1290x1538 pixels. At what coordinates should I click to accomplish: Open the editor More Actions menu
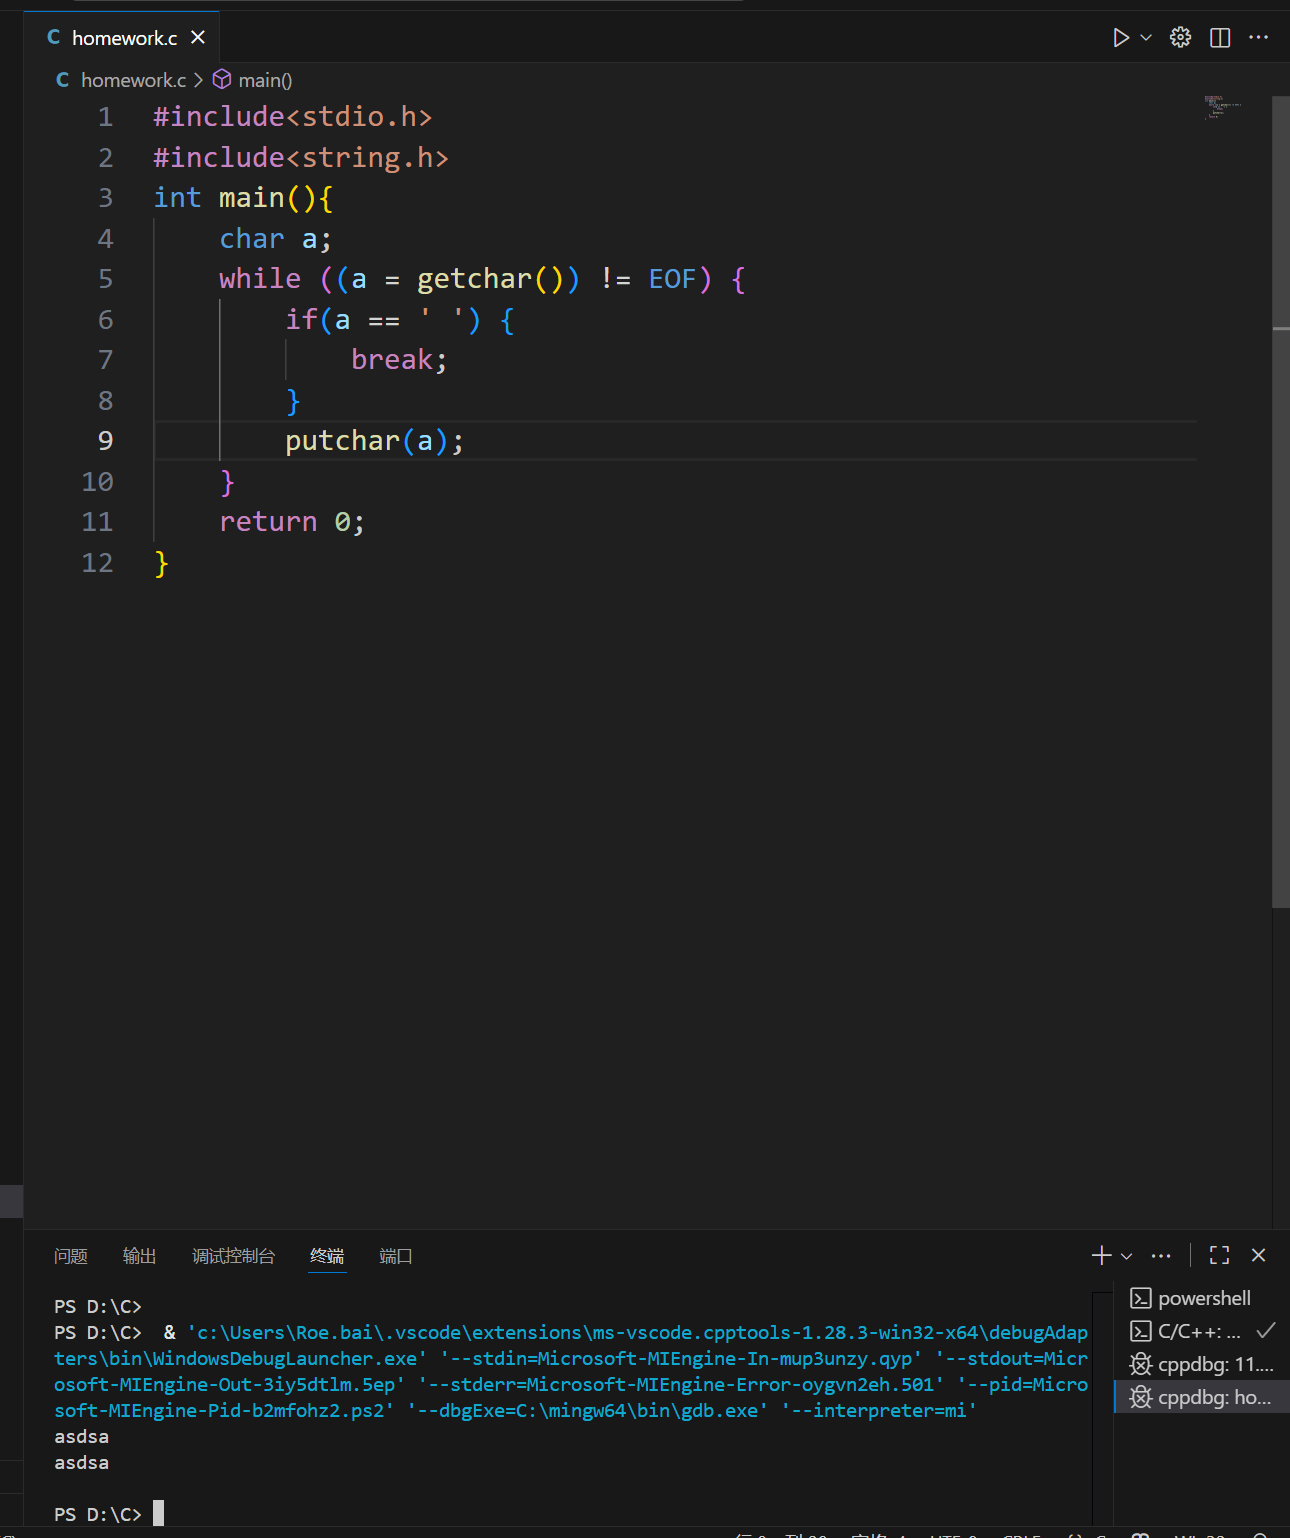click(x=1259, y=38)
